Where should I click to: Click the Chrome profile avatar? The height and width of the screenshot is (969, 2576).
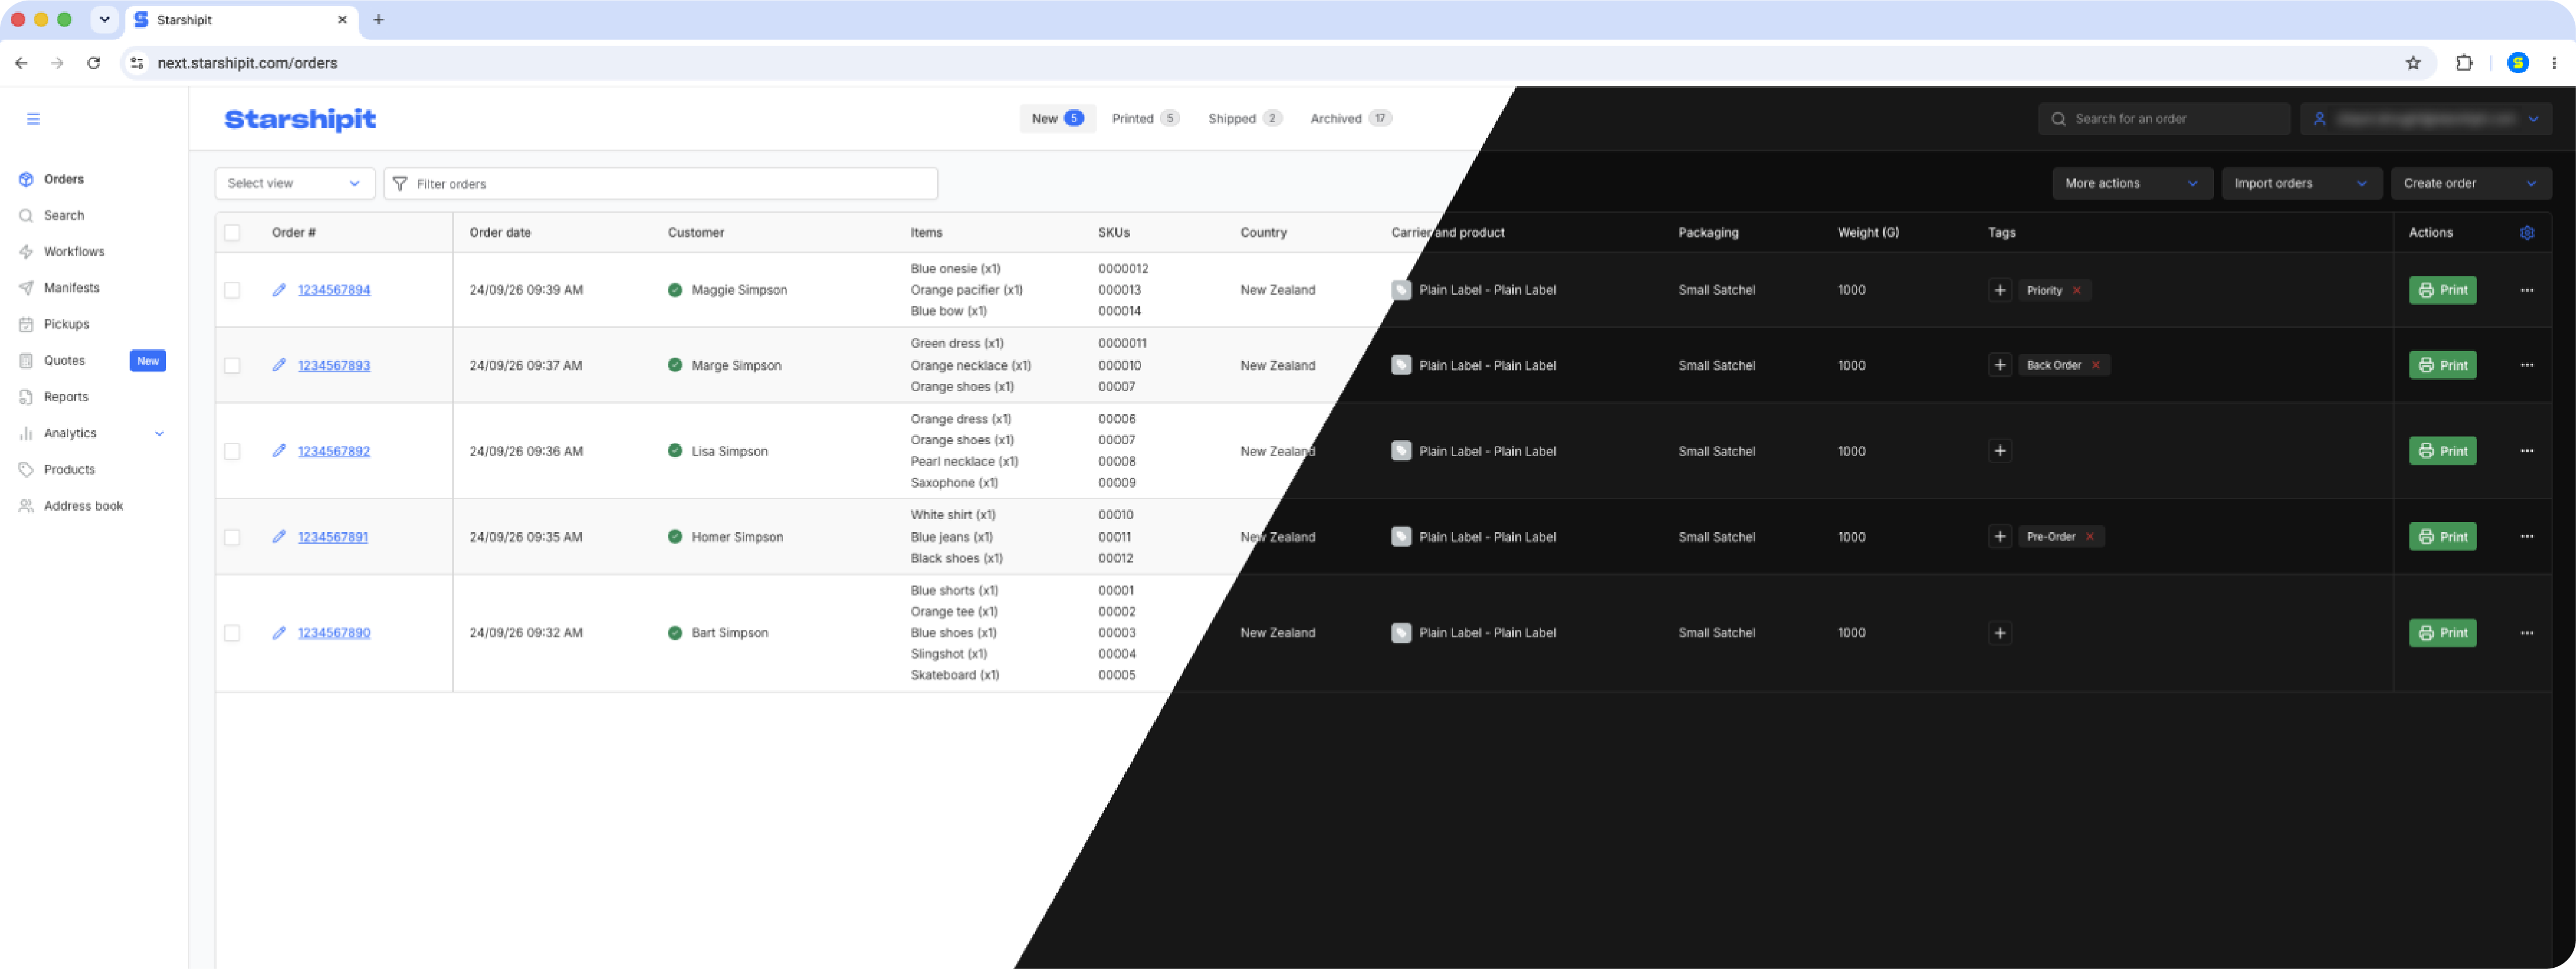[x=2518, y=63]
